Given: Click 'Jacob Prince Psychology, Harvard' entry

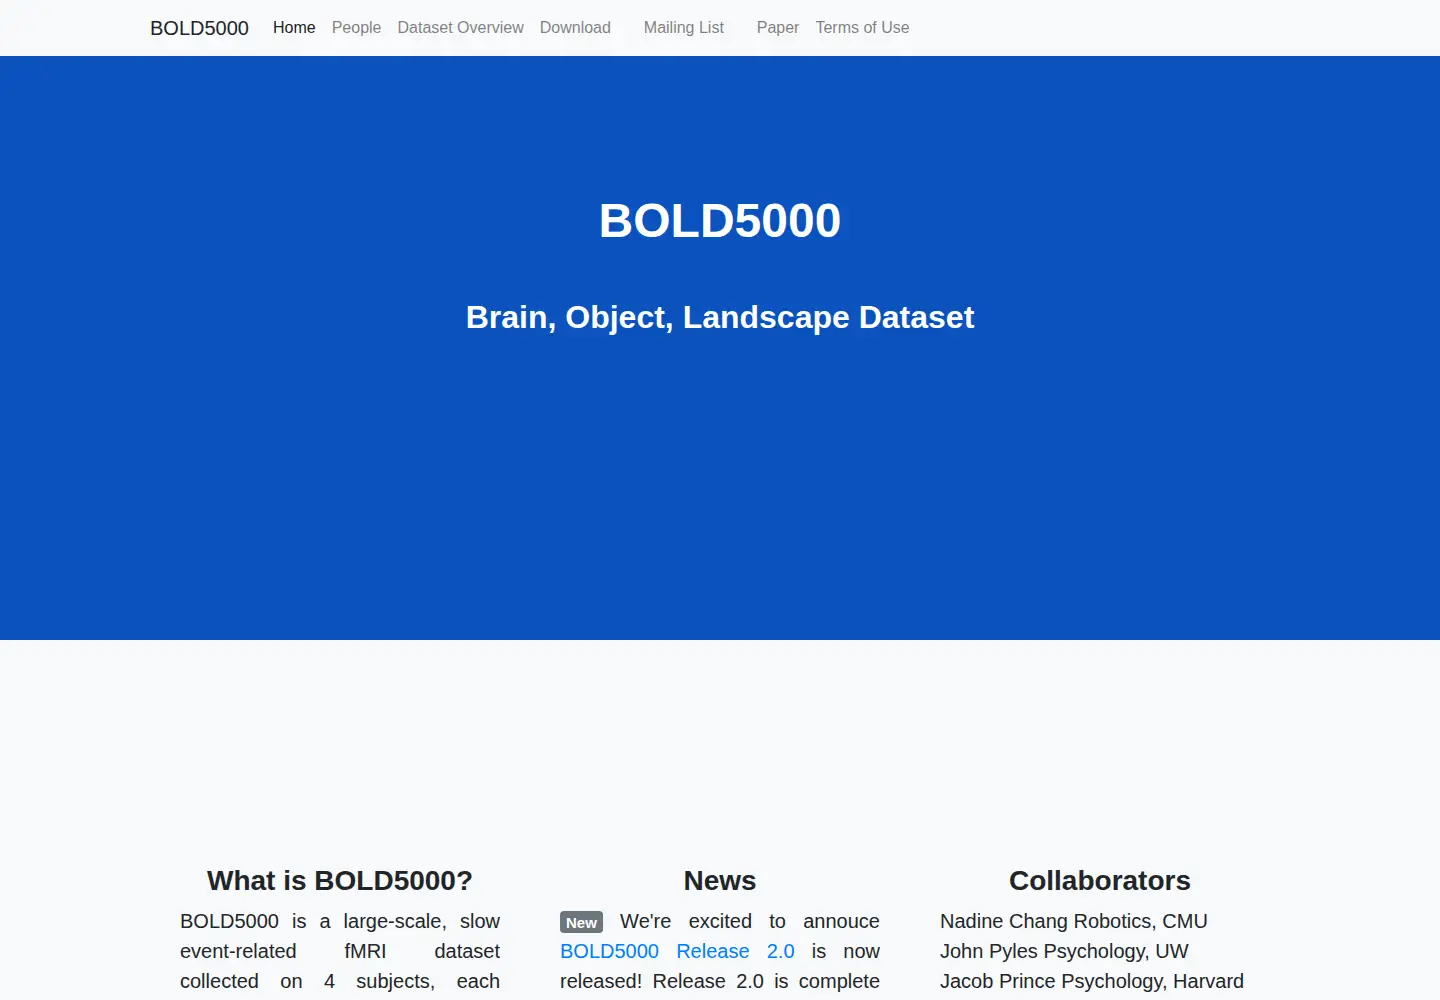Looking at the screenshot, I should coord(1092,981).
